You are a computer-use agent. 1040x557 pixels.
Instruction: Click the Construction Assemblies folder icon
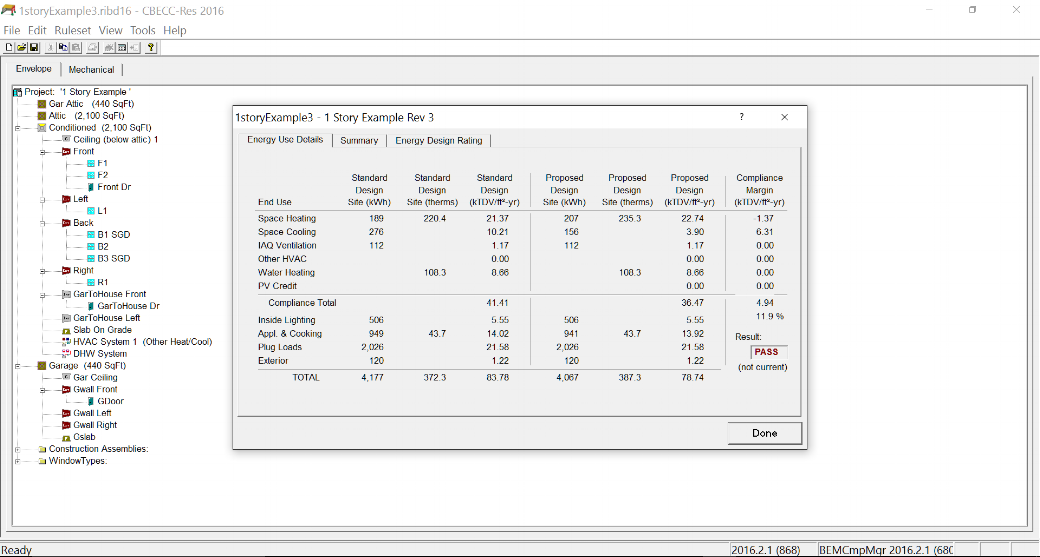[x=42, y=449]
